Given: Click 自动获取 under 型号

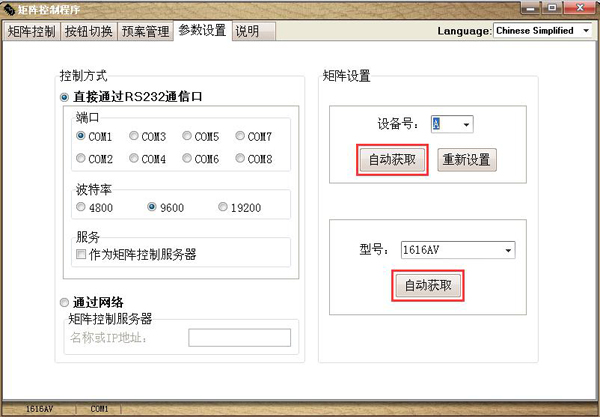Looking at the screenshot, I should coord(428,285).
